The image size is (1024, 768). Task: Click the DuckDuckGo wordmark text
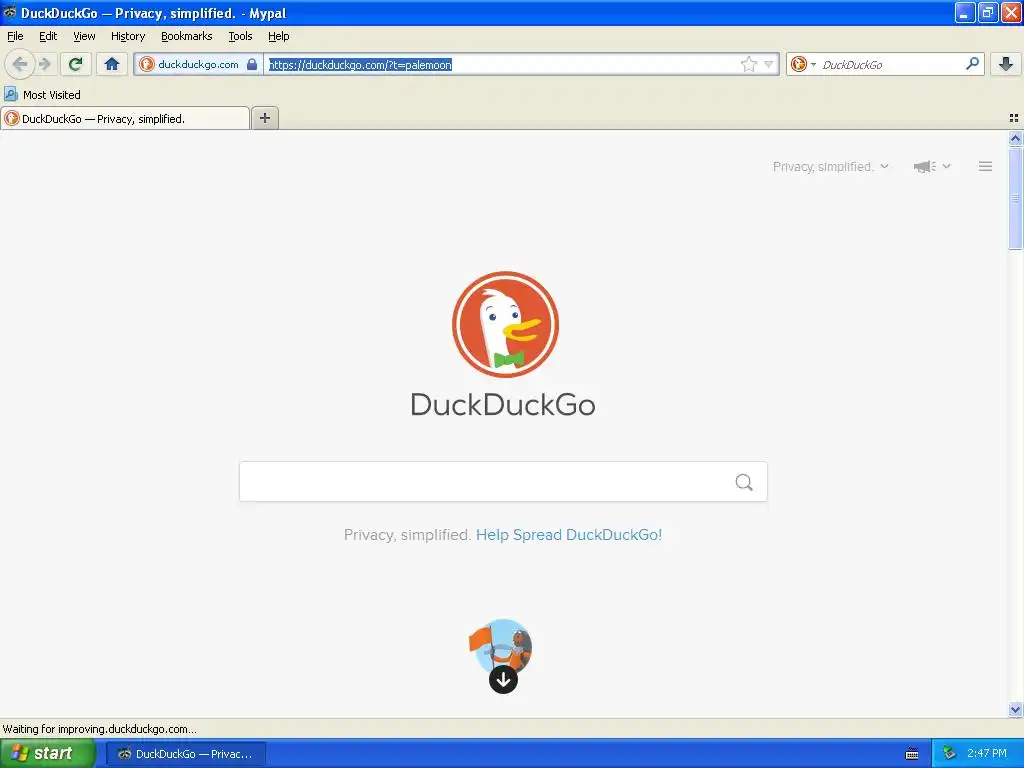503,405
